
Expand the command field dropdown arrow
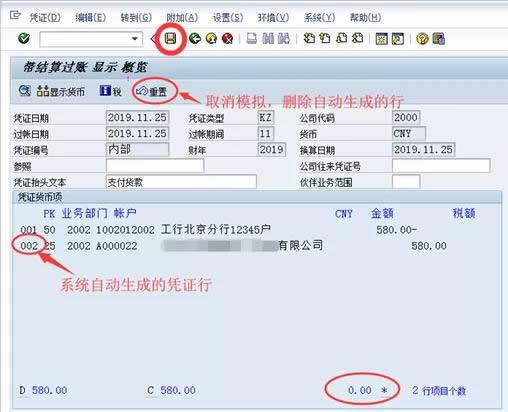(x=135, y=39)
